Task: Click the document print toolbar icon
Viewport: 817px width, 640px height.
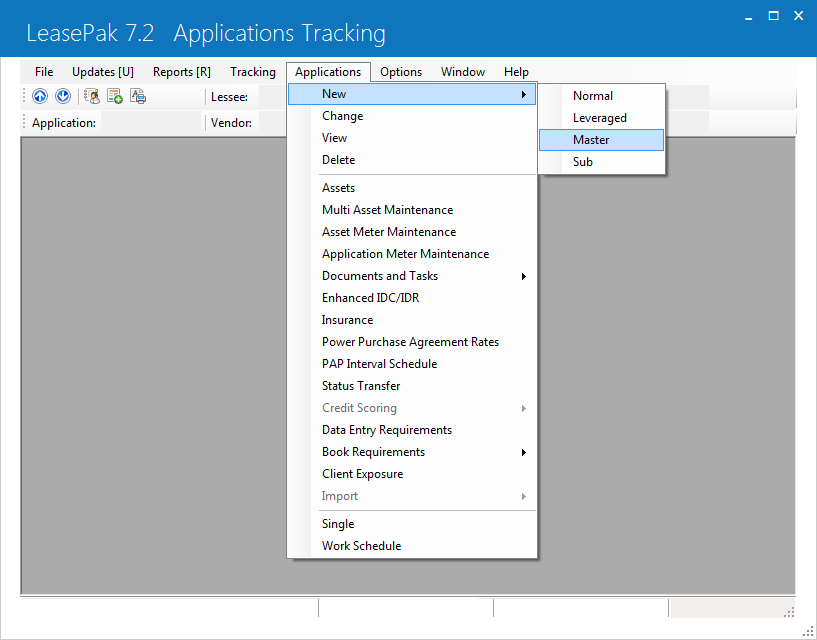Action: coord(138,96)
